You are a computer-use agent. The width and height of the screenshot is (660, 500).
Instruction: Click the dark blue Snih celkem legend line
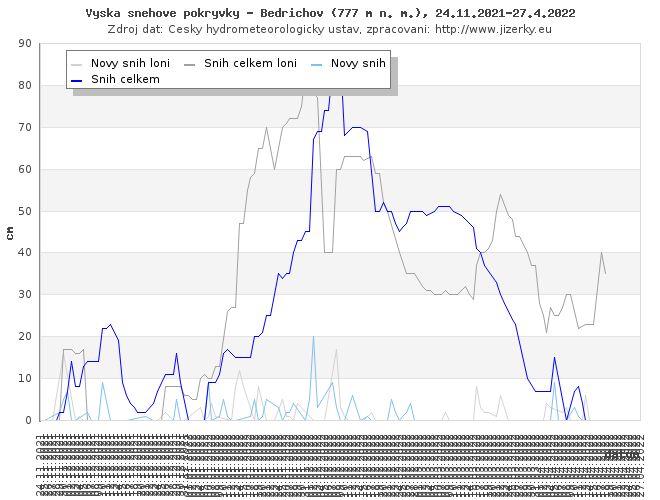[78, 78]
